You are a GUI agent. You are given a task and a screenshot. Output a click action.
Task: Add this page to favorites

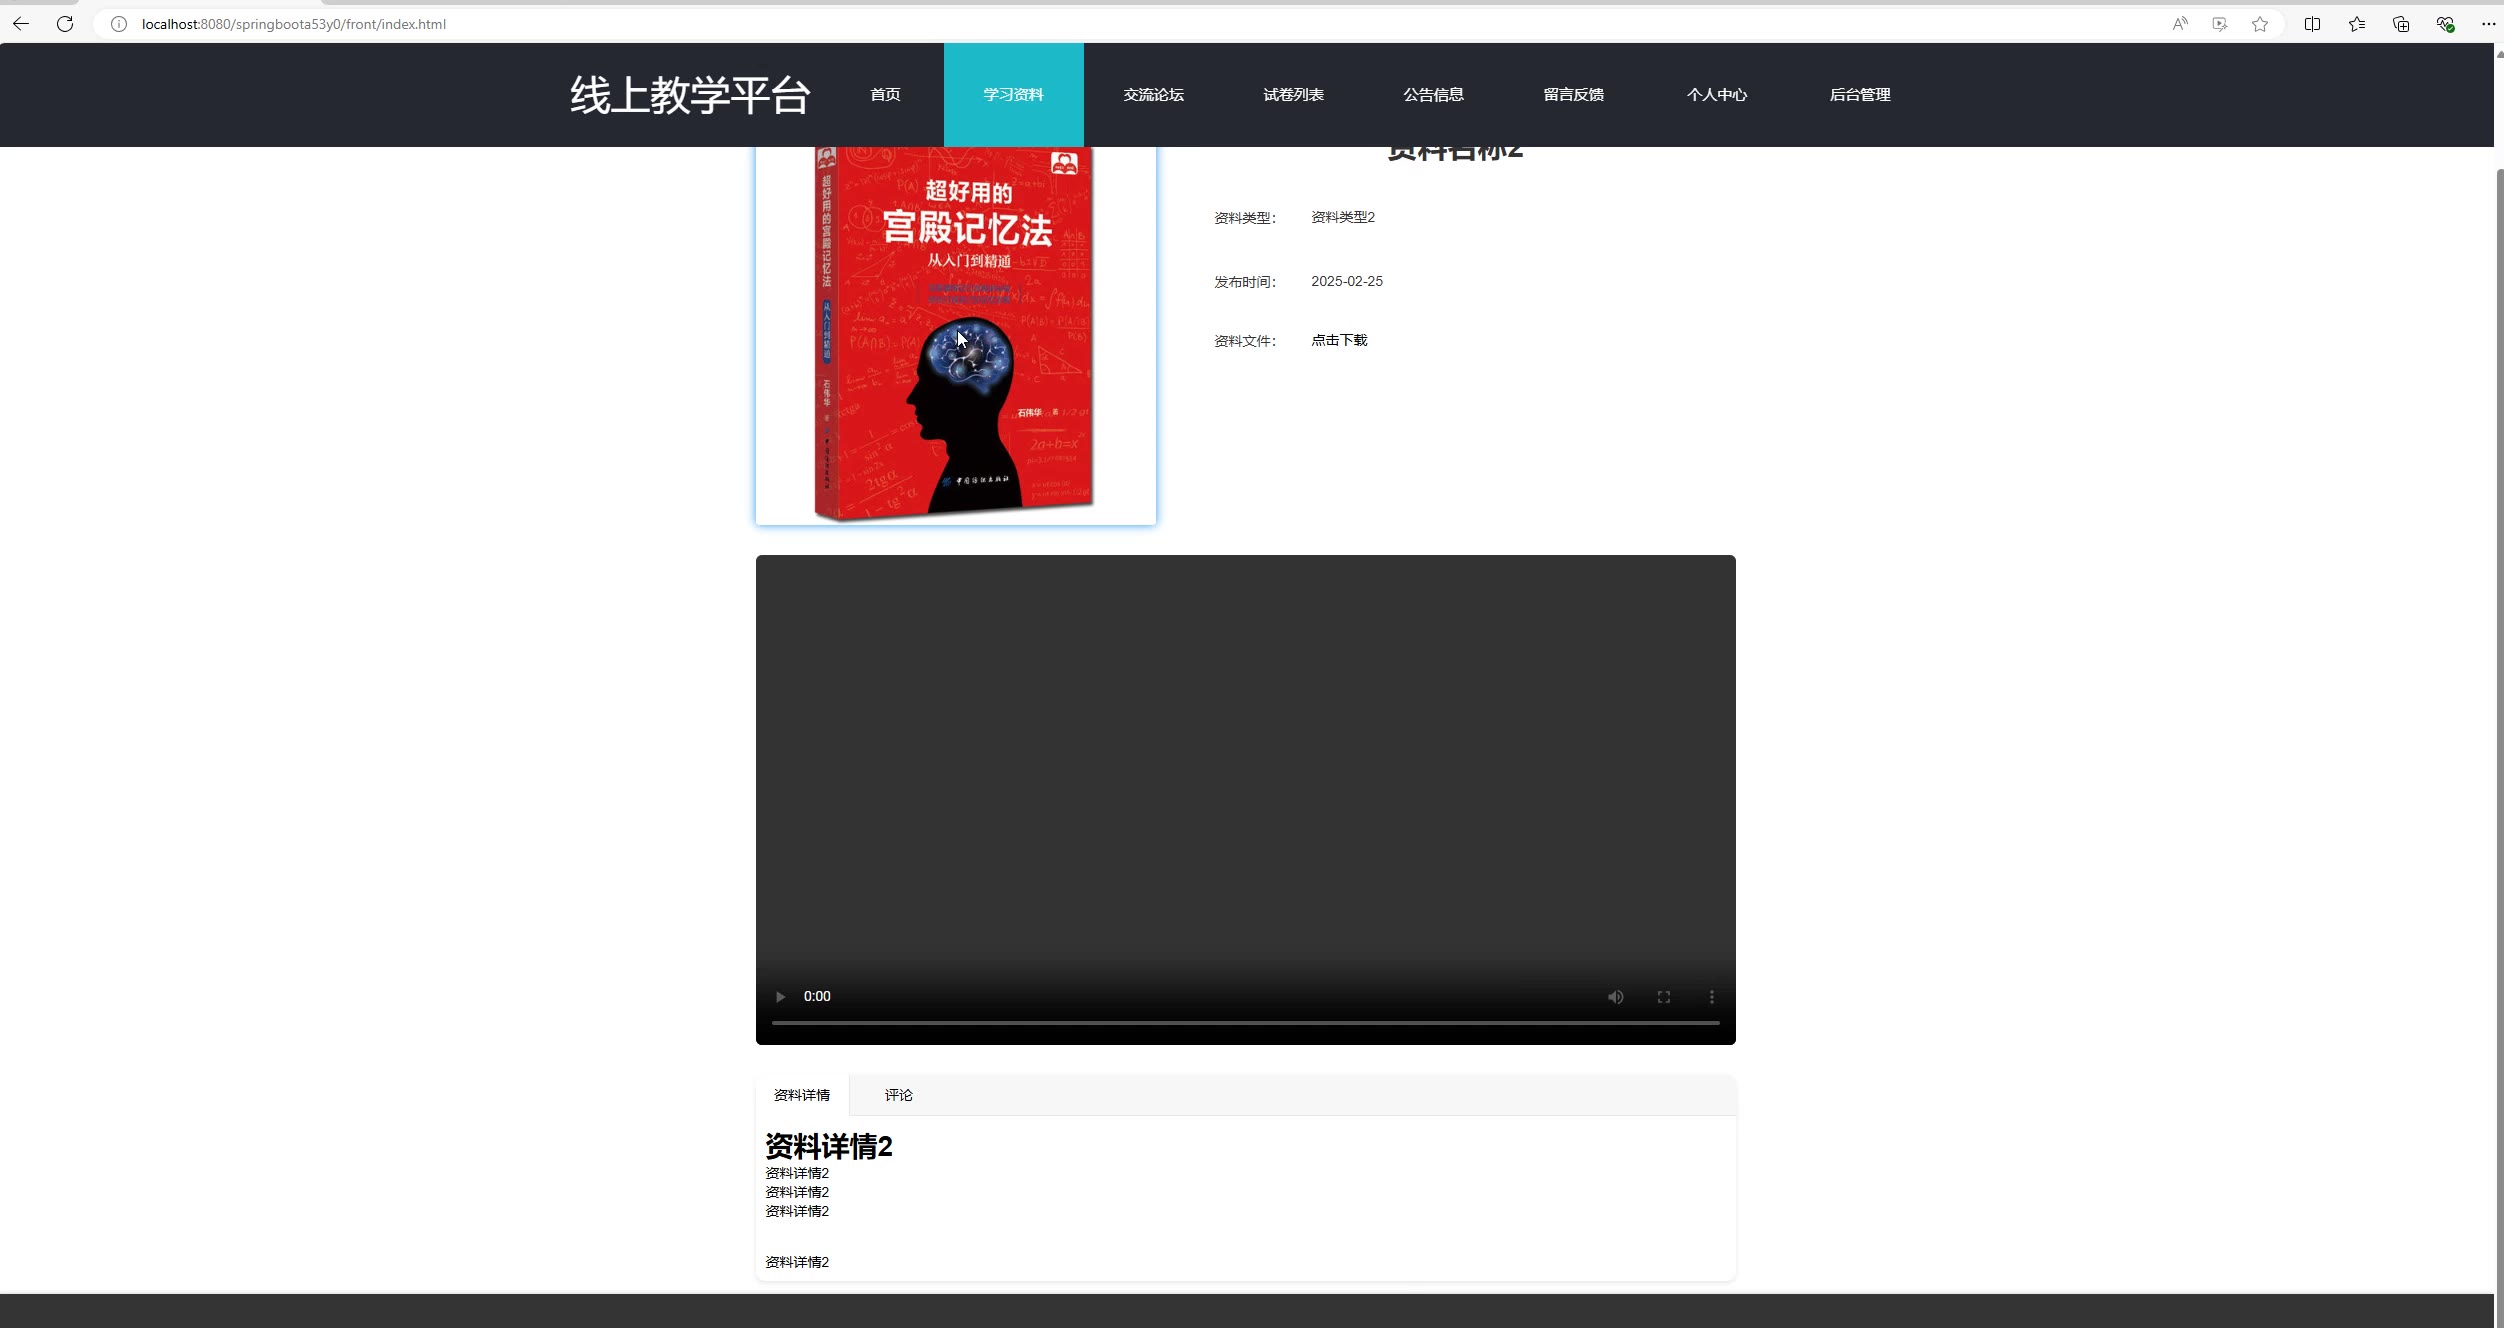tap(2260, 24)
